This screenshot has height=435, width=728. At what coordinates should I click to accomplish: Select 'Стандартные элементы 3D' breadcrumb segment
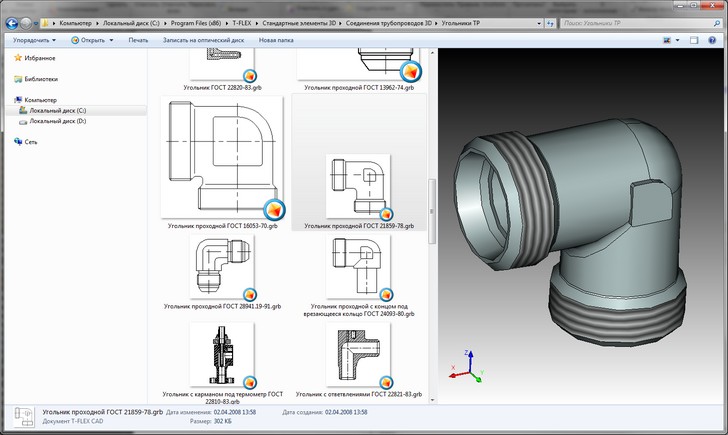[299, 23]
